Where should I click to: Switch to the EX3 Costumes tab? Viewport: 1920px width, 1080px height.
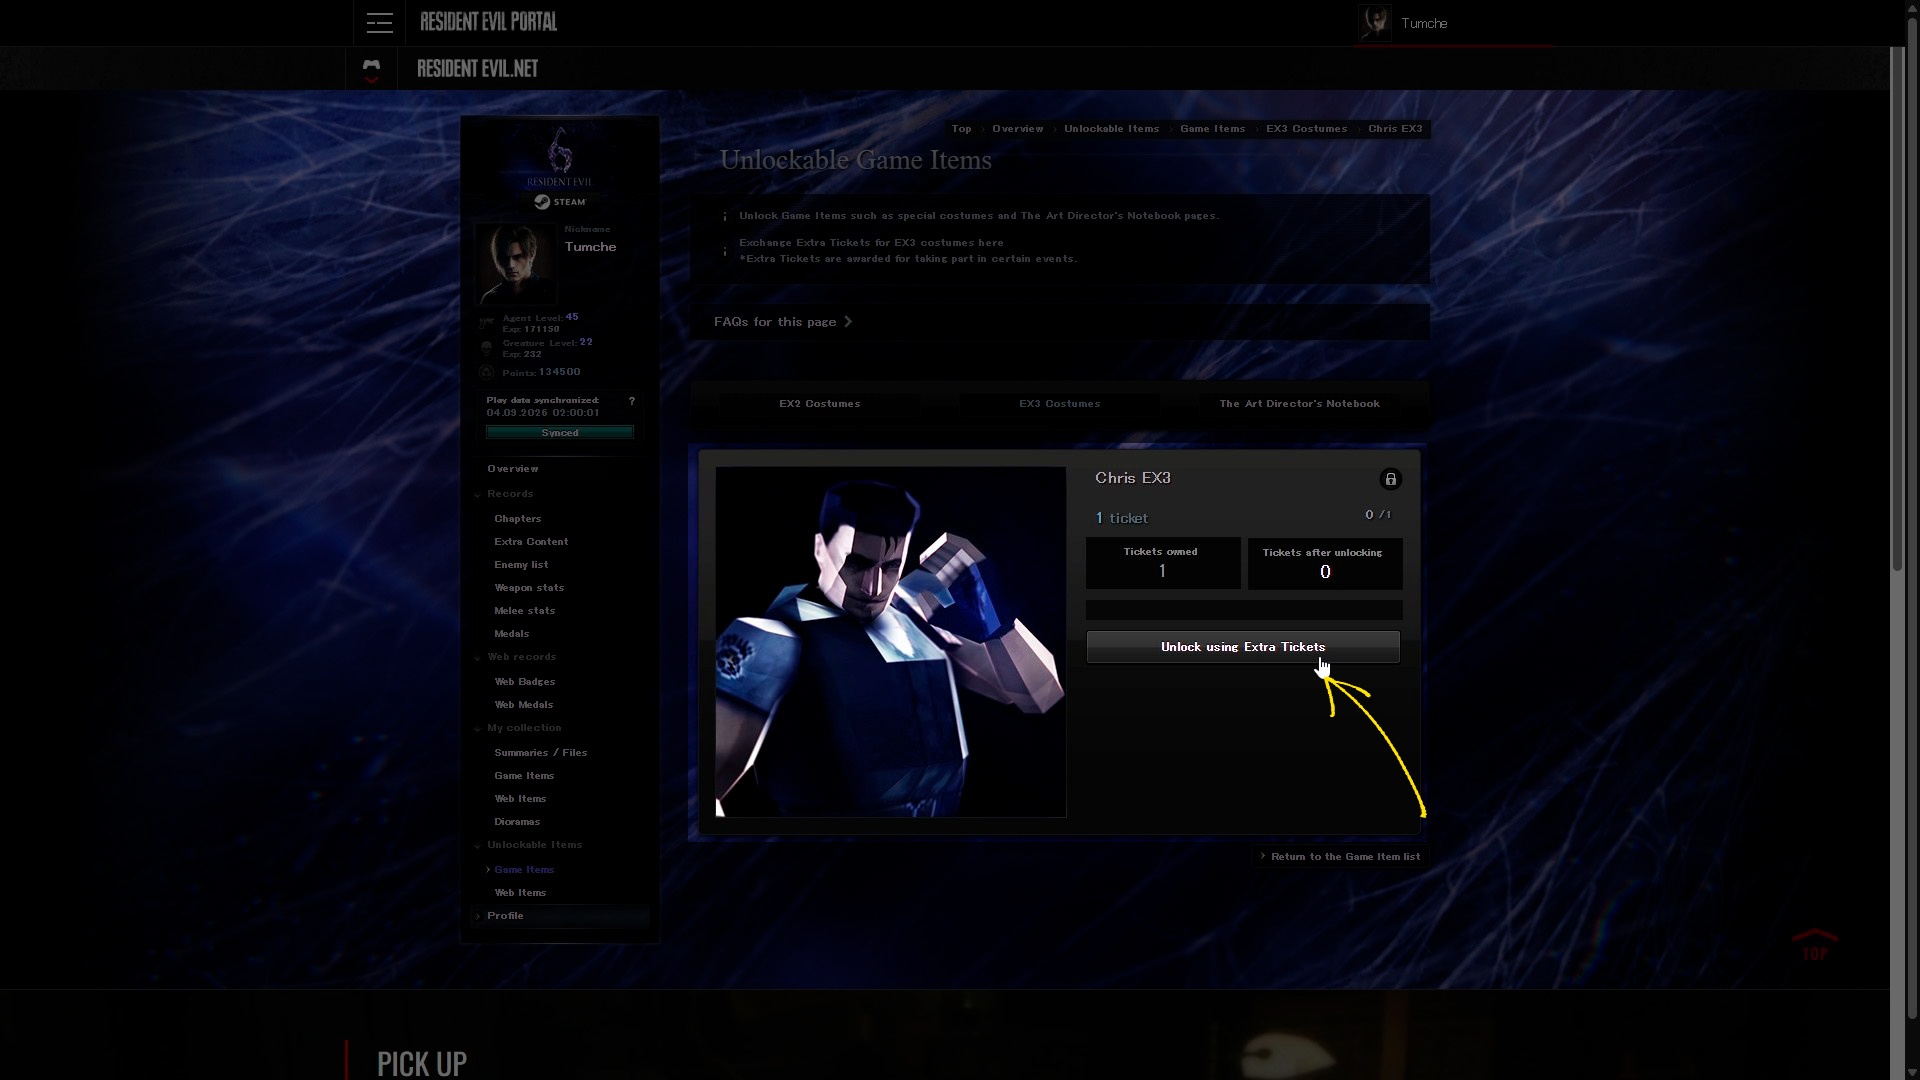(1060, 404)
